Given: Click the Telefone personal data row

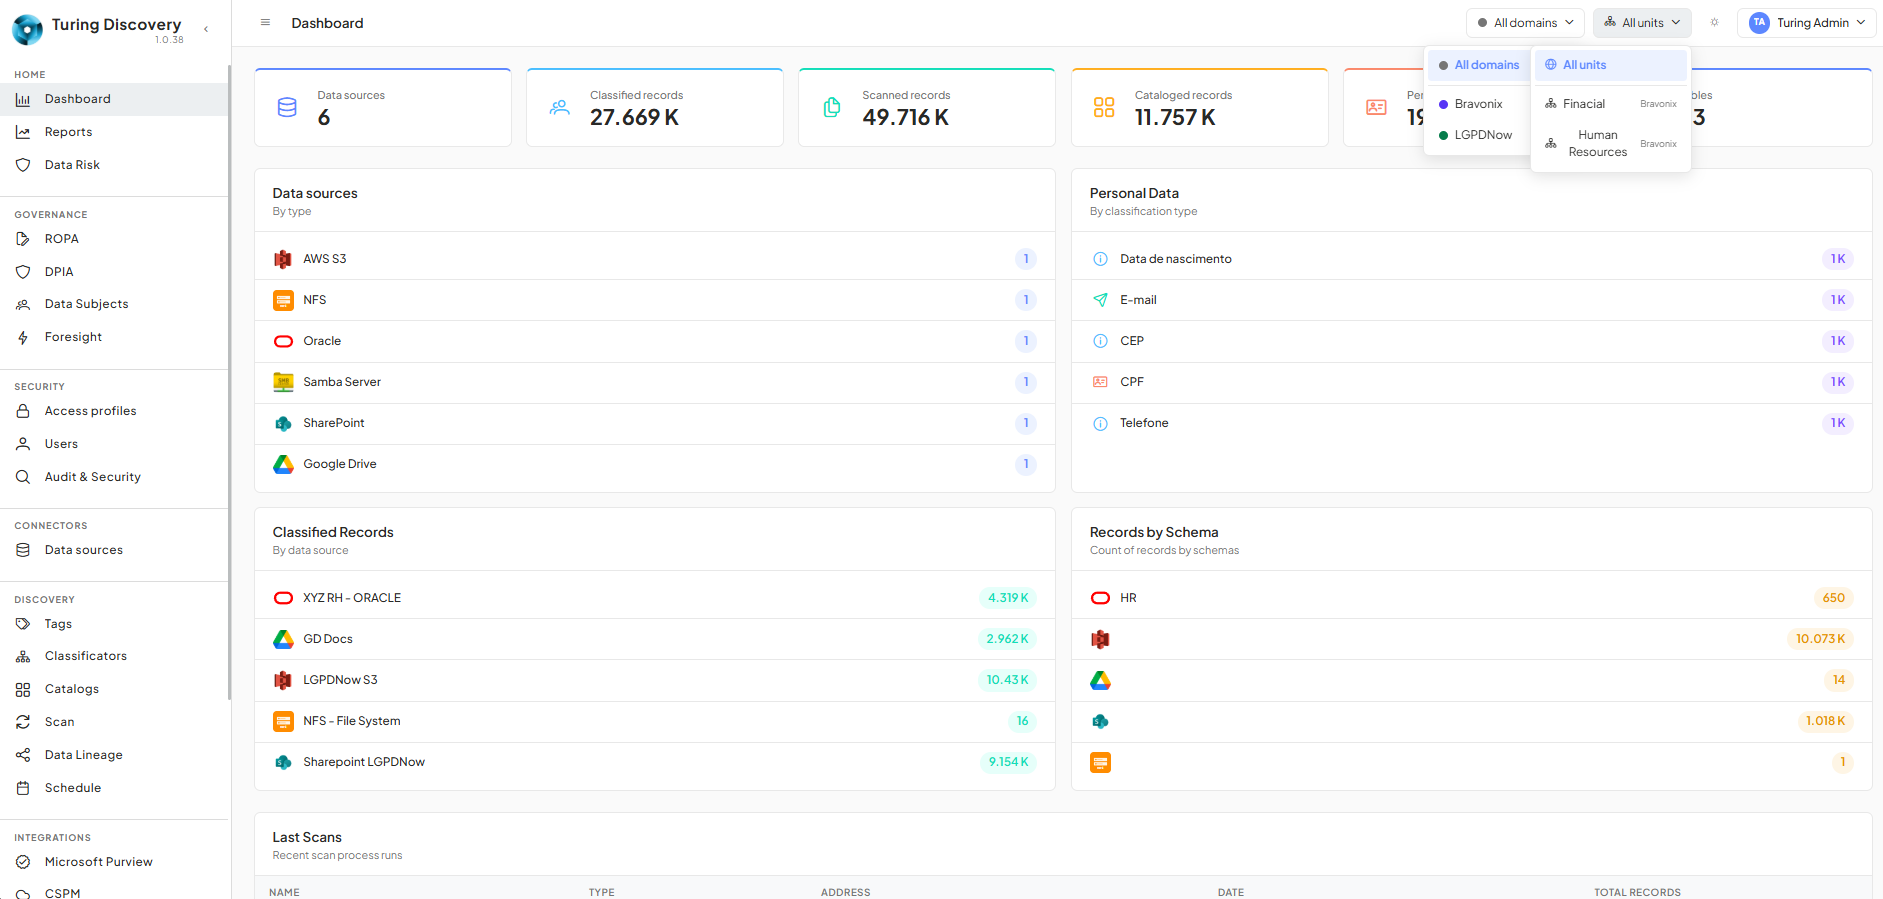Looking at the screenshot, I should [x=1472, y=423].
